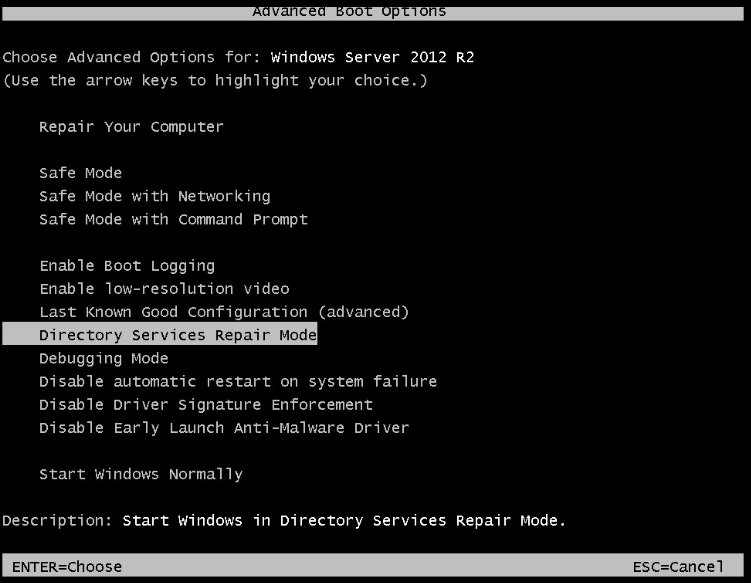The image size is (751, 583).
Task: Click the description sentence starting 'Start Windows in'
Action: 344,520
